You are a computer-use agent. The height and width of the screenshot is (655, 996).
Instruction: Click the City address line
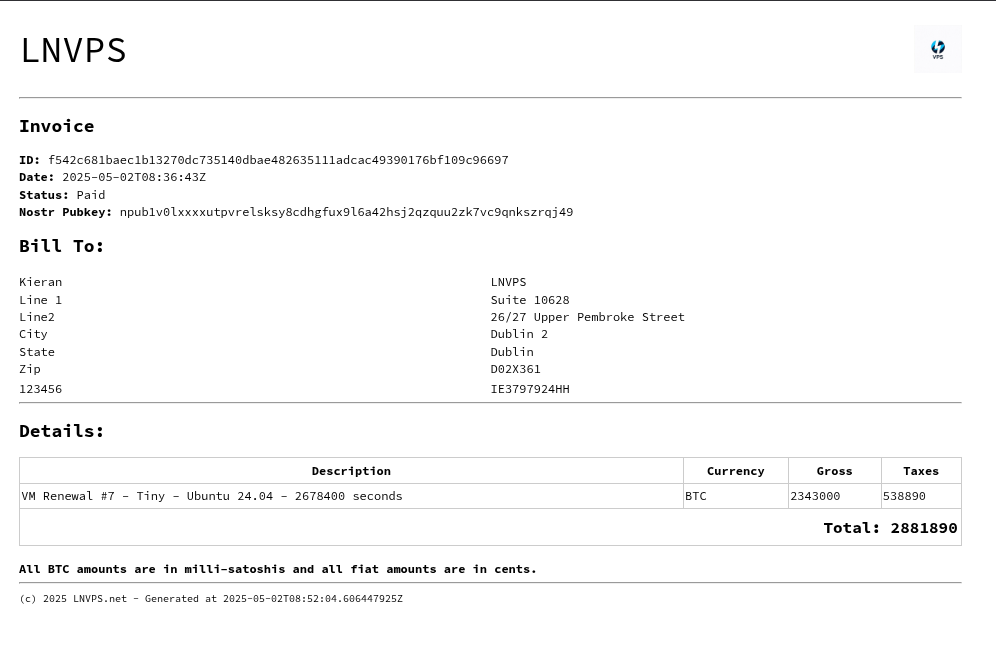coord(33,334)
